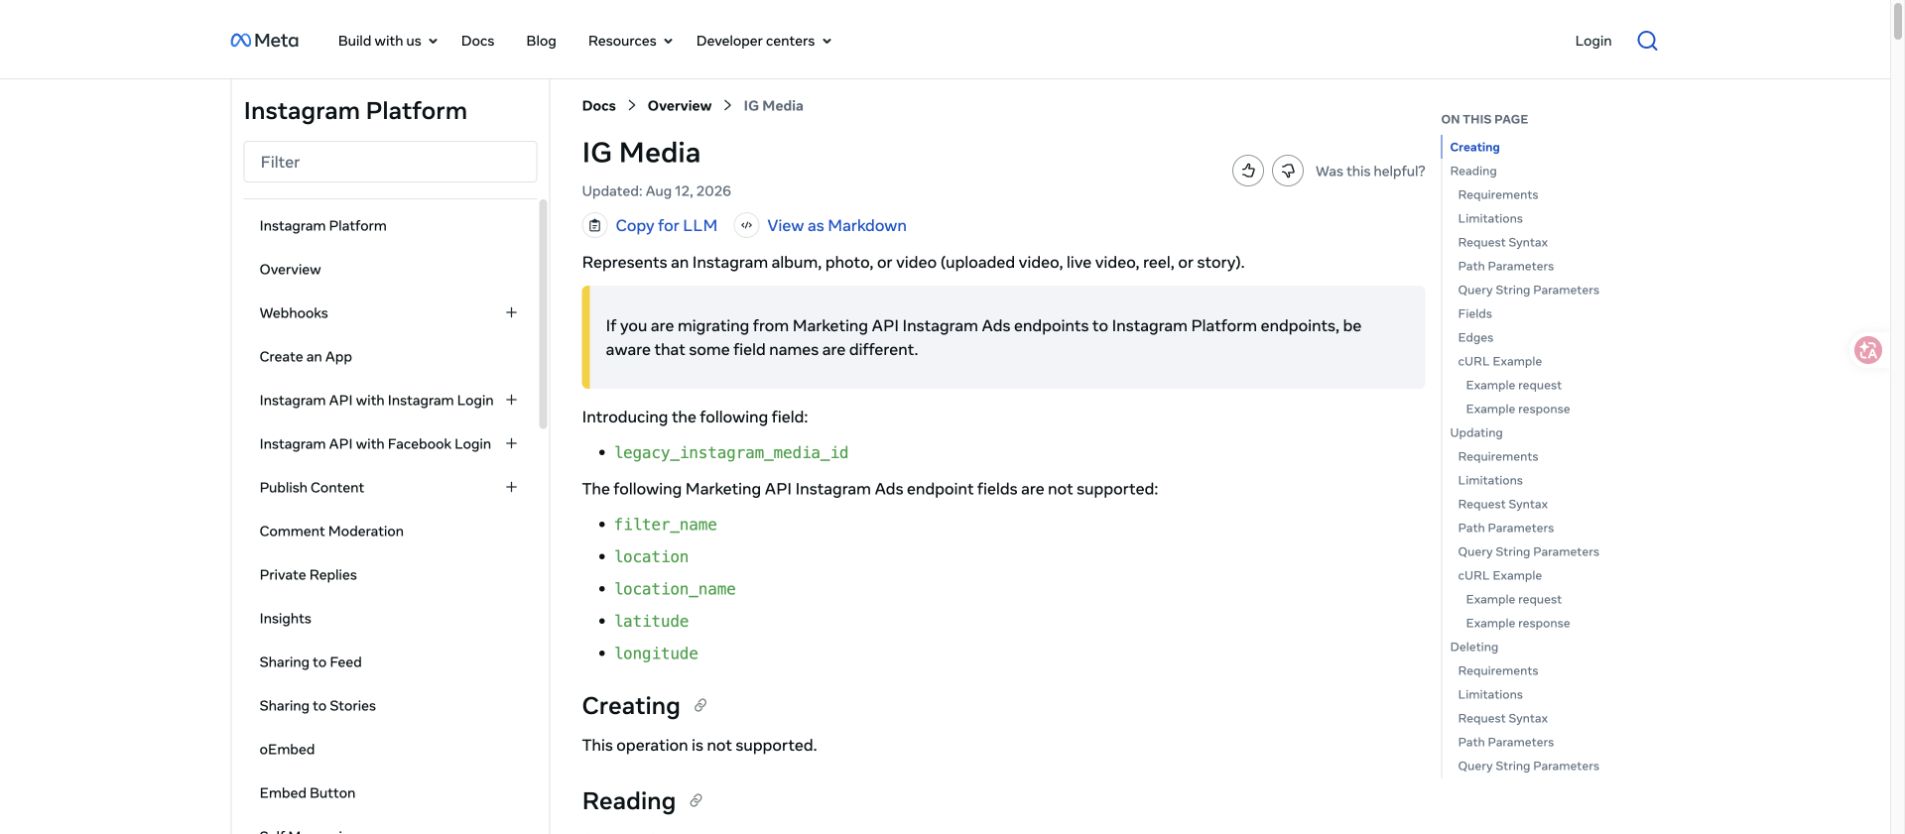
Task: Expand the Webhooks plus icon
Action: (511, 312)
